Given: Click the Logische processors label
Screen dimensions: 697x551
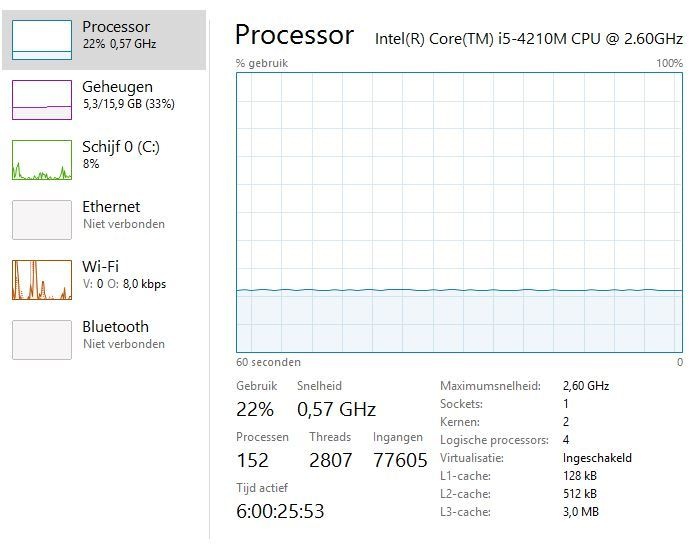Looking at the screenshot, I should 494,440.
